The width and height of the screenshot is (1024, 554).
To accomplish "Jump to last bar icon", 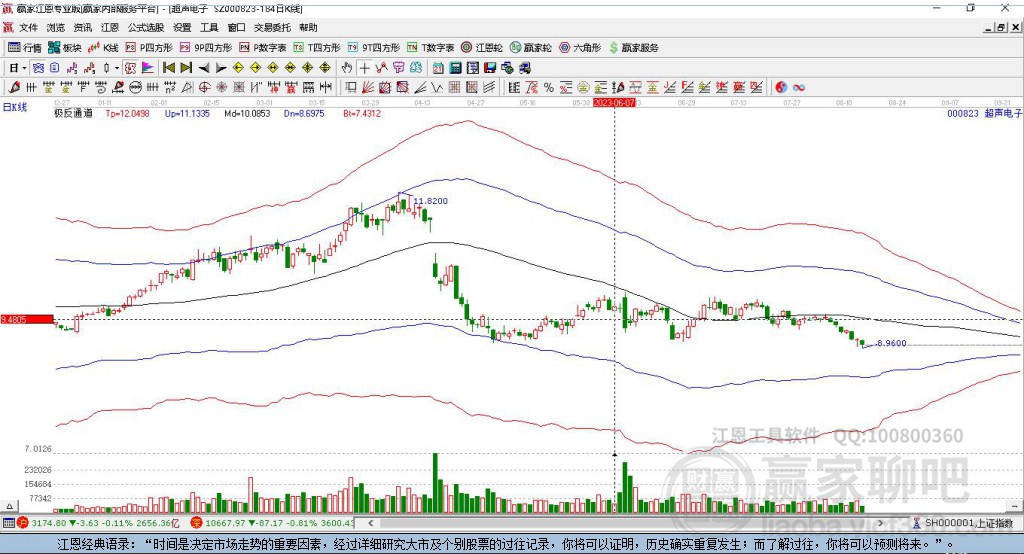I will [x=186, y=68].
